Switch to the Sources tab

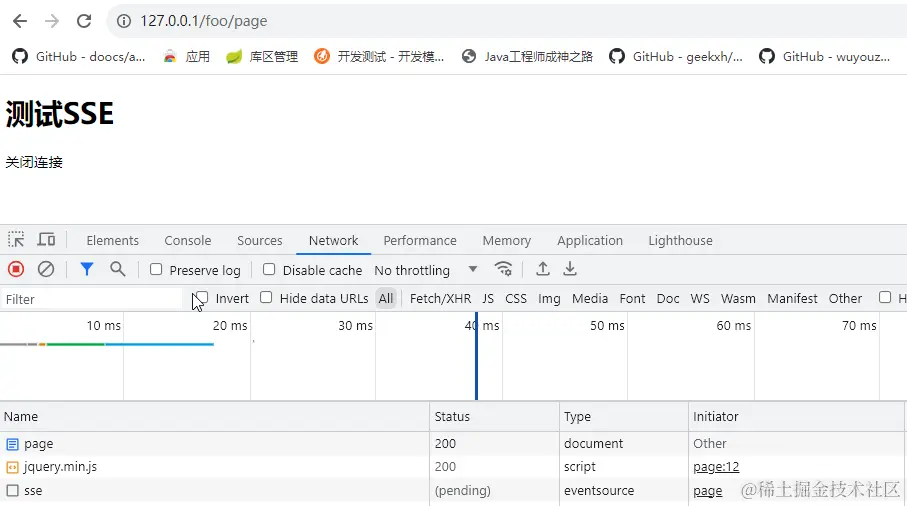[x=260, y=241]
